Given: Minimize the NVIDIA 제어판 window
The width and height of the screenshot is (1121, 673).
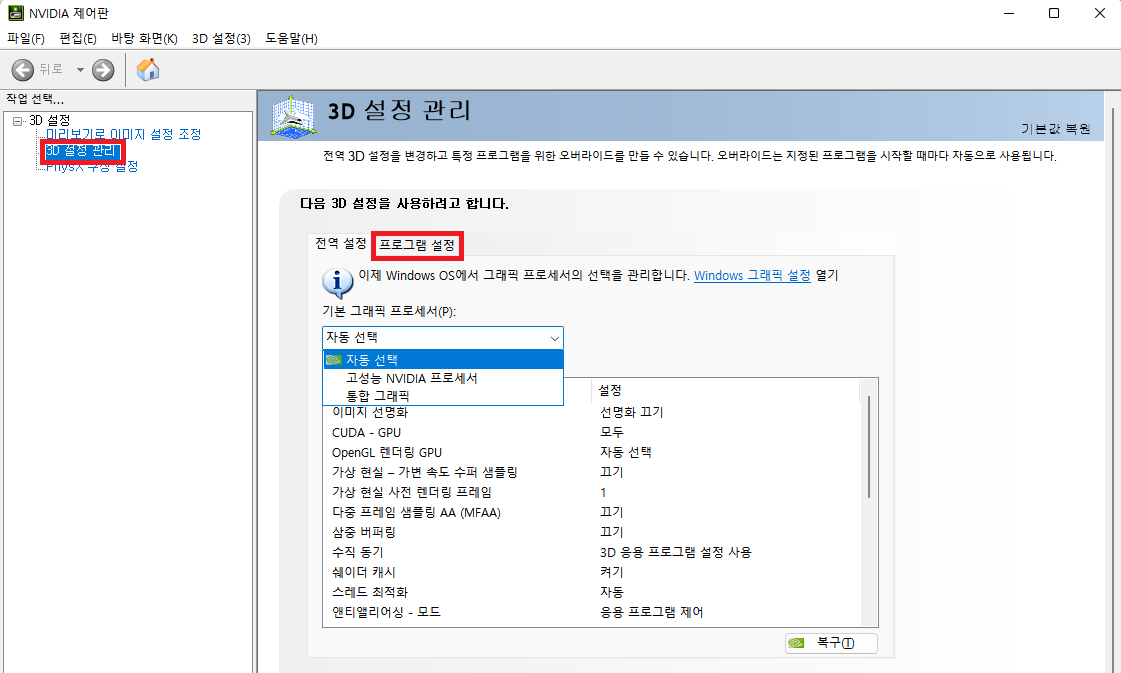Looking at the screenshot, I should coord(1009,13).
